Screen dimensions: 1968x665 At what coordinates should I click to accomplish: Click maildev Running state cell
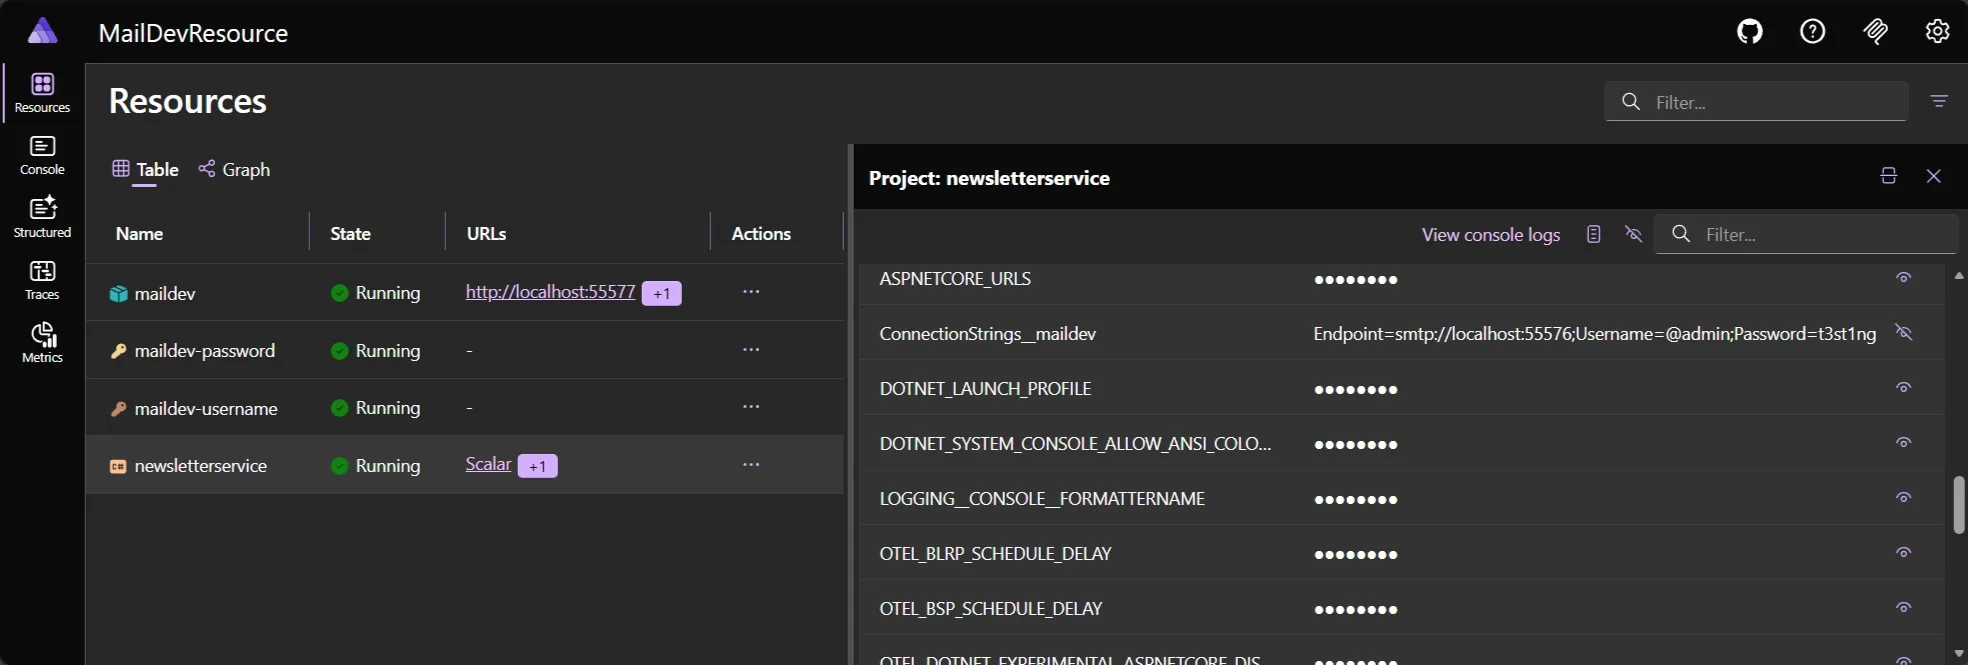[375, 293]
